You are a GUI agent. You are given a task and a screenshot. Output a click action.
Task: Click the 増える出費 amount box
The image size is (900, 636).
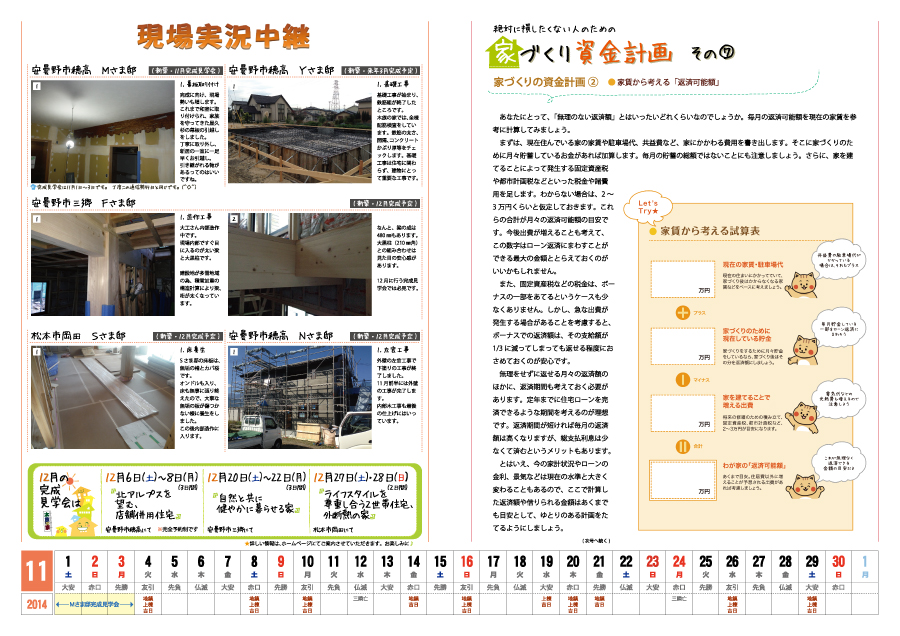point(682,413)
